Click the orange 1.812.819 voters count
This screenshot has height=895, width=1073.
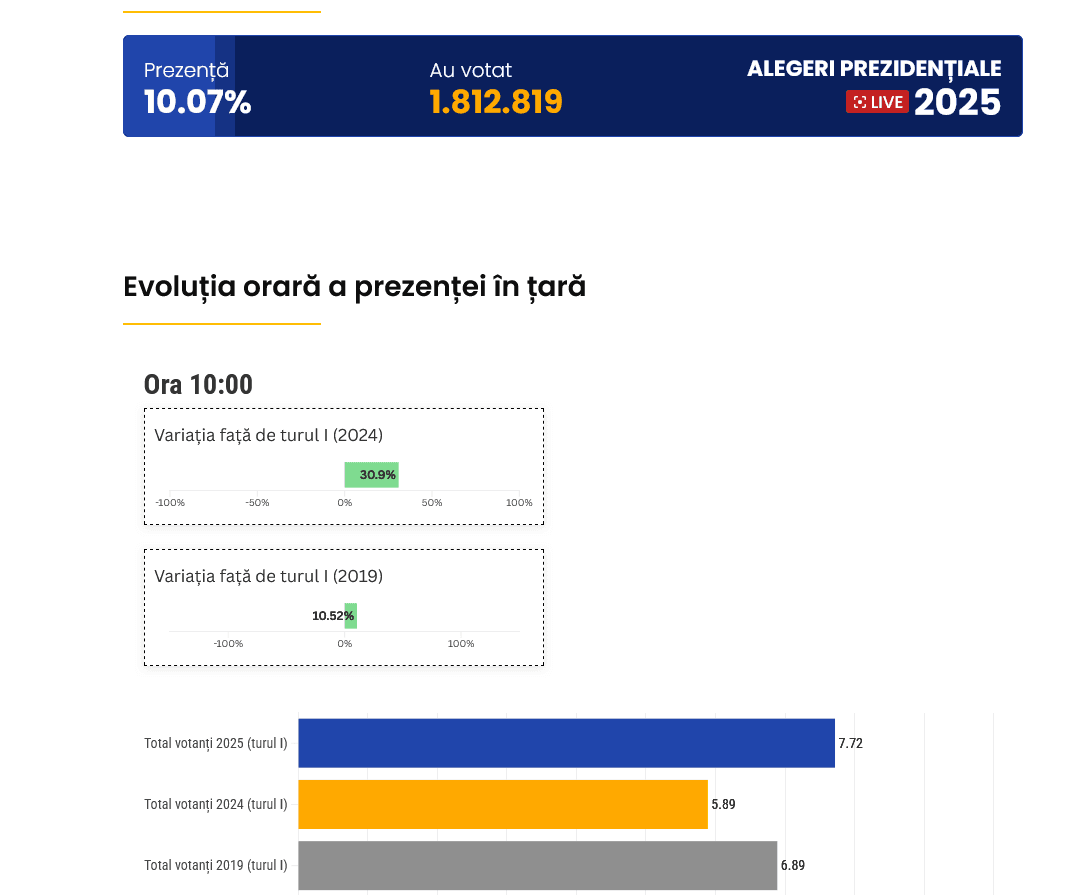496,102
